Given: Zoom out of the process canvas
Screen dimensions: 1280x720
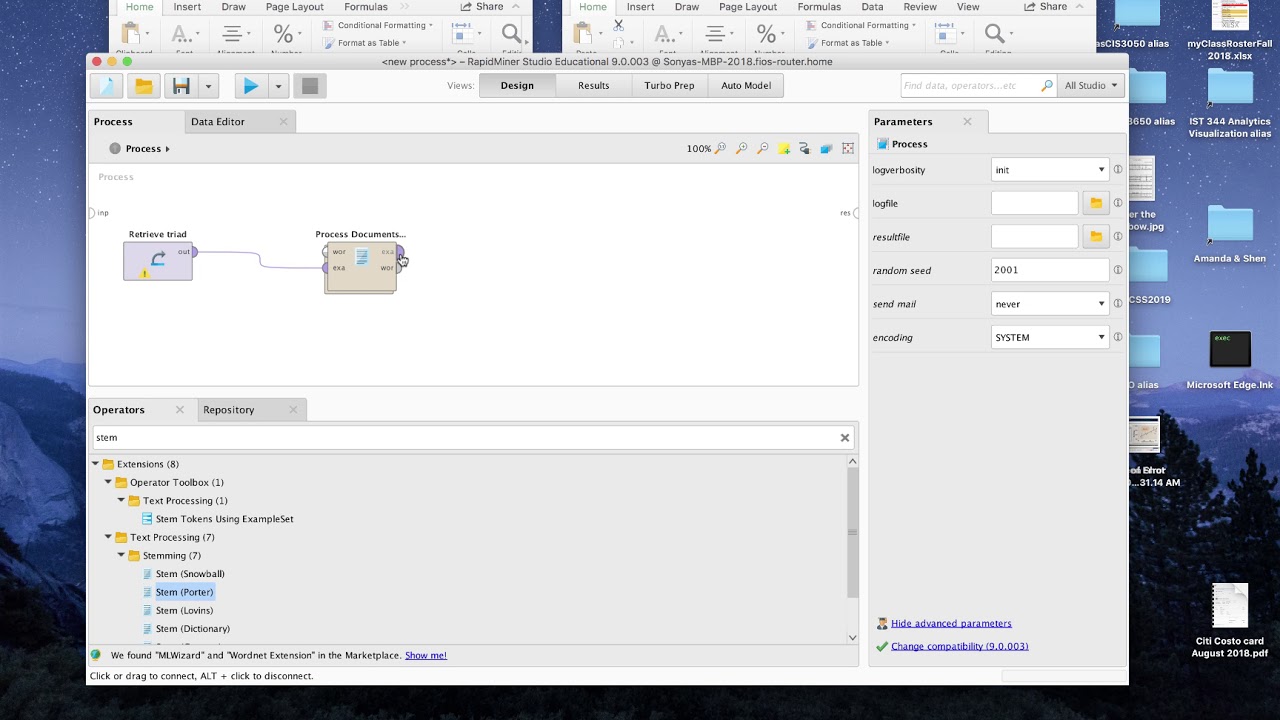Looking at the screenshot, I should [762, 149].
